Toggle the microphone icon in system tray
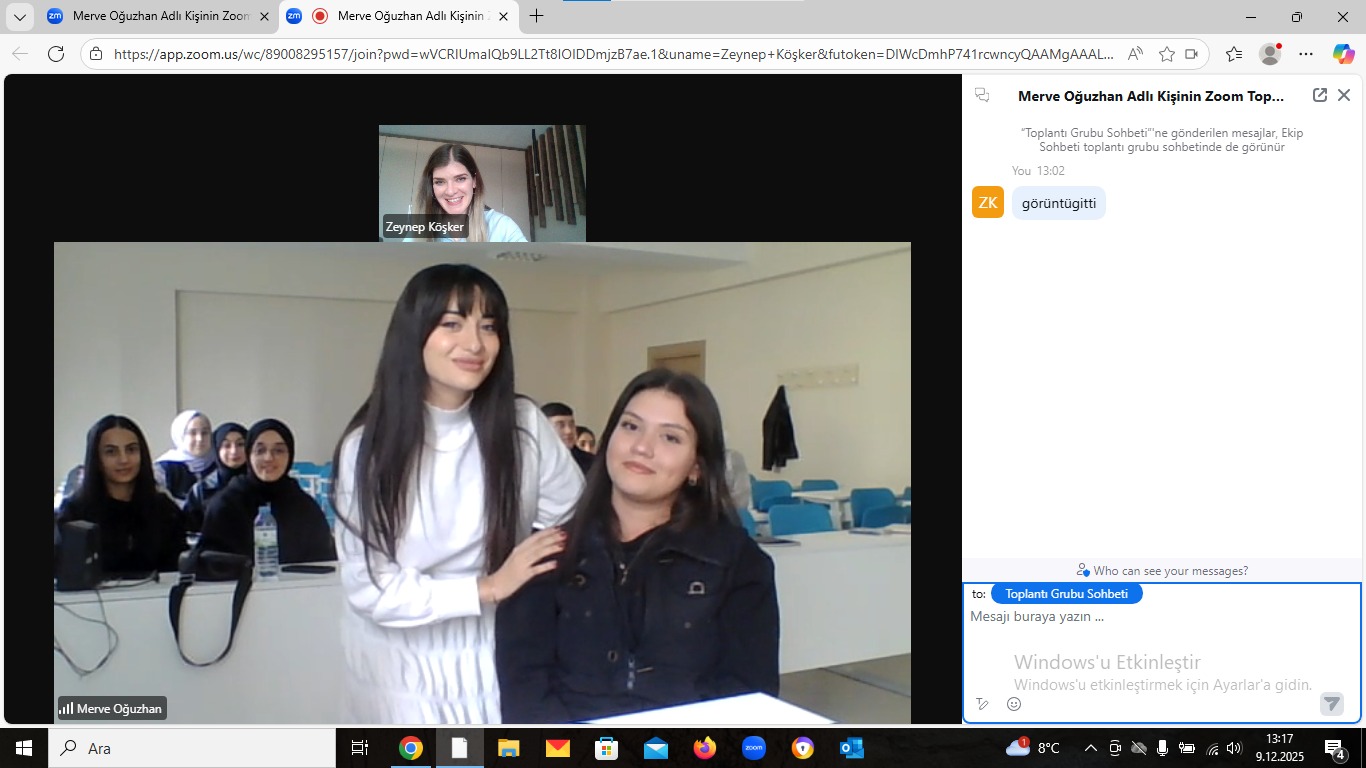This screenshot has height=768, width=1366. pos(1162,748)
